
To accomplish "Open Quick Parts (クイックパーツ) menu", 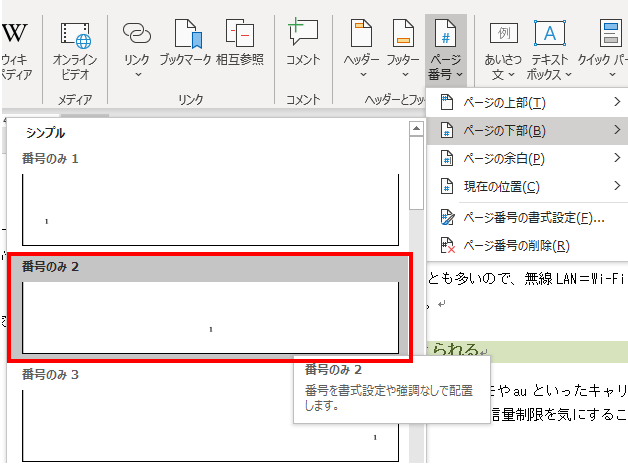I will (x=603, y=50).
